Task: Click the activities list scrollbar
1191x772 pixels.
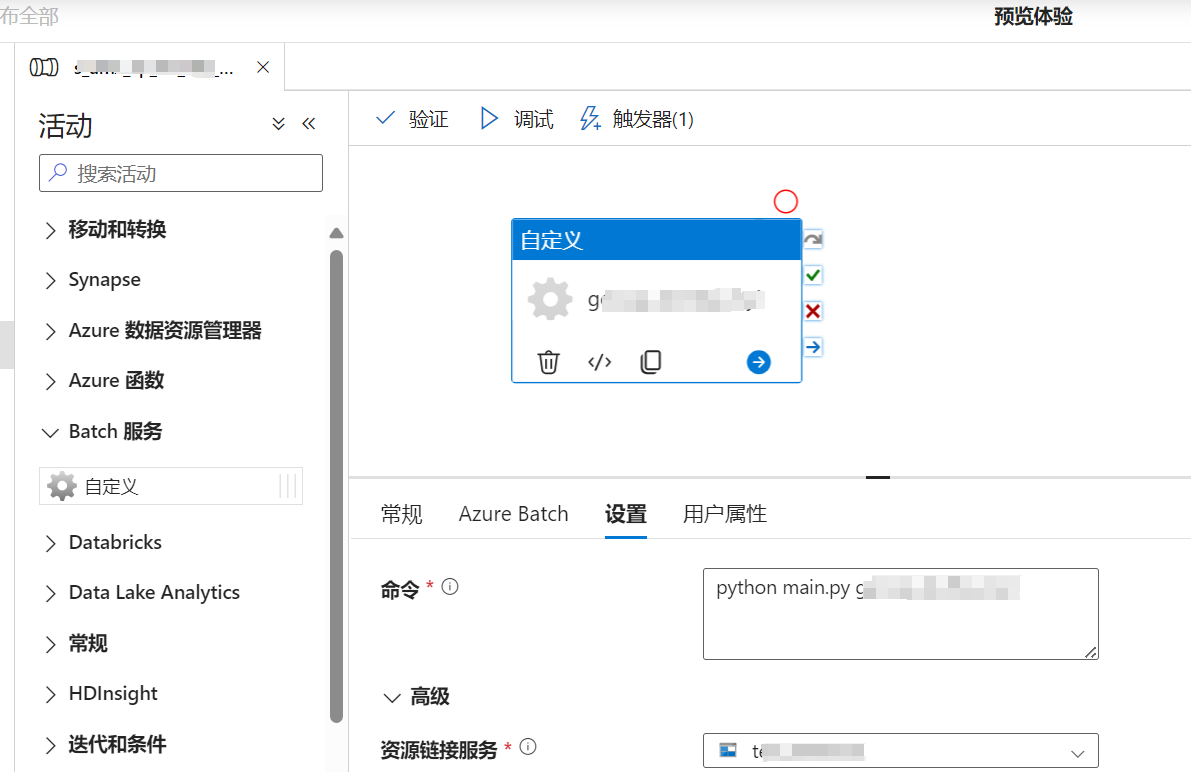Action: point(336,486)
